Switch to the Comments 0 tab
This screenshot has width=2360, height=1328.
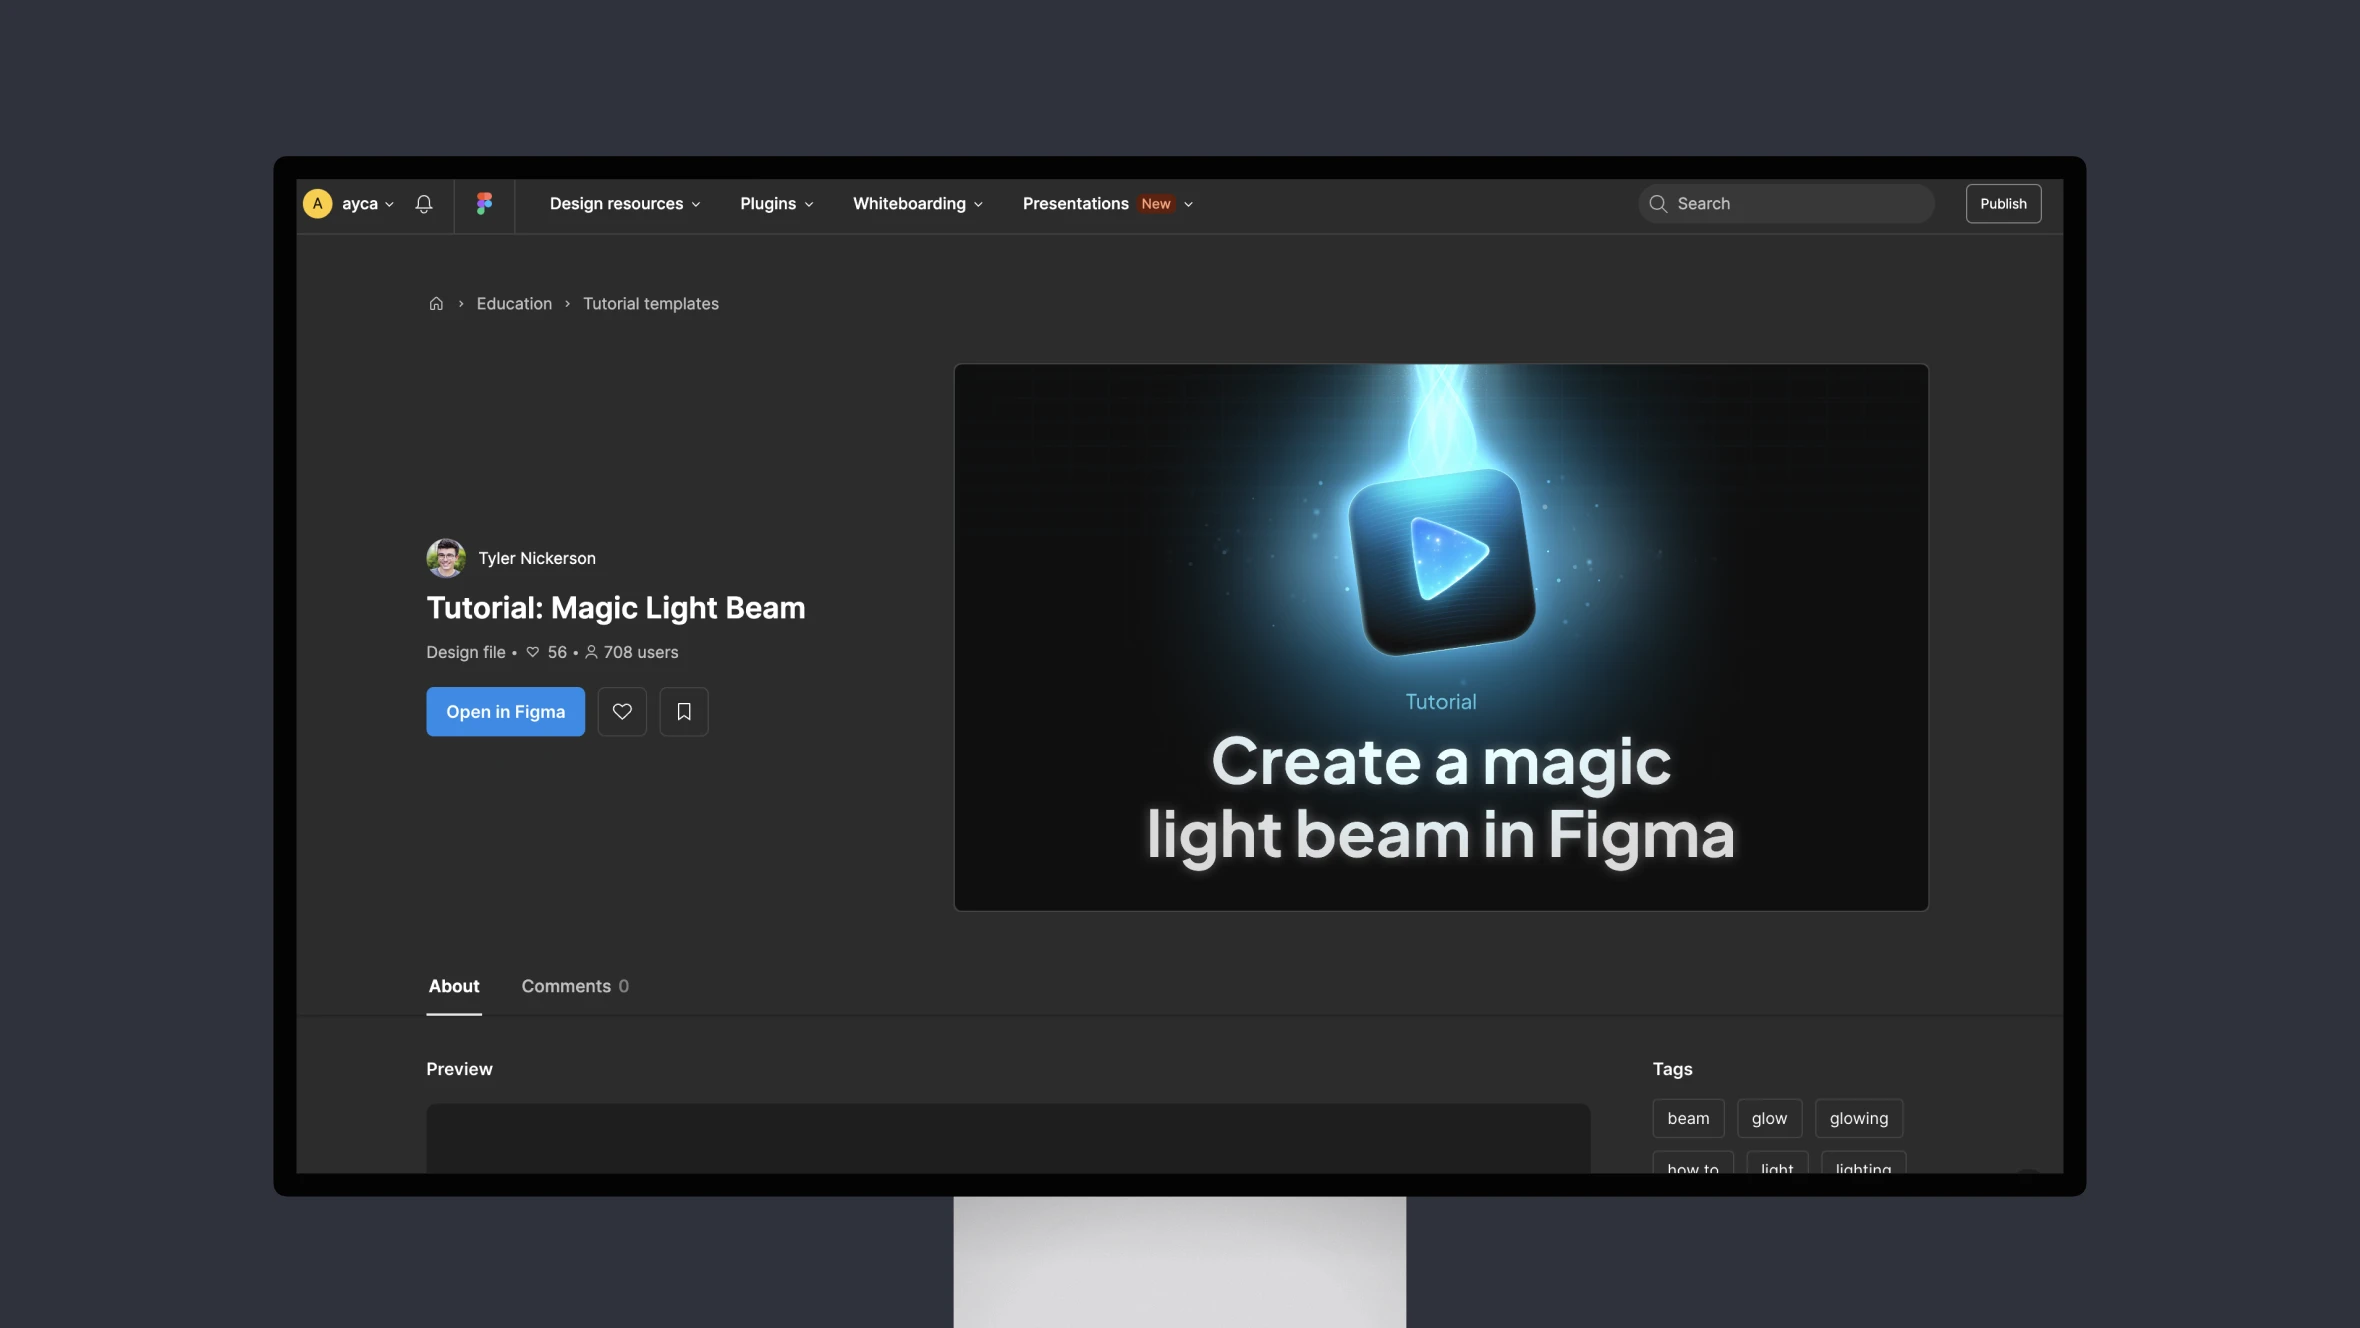click(x=574, y=986)
